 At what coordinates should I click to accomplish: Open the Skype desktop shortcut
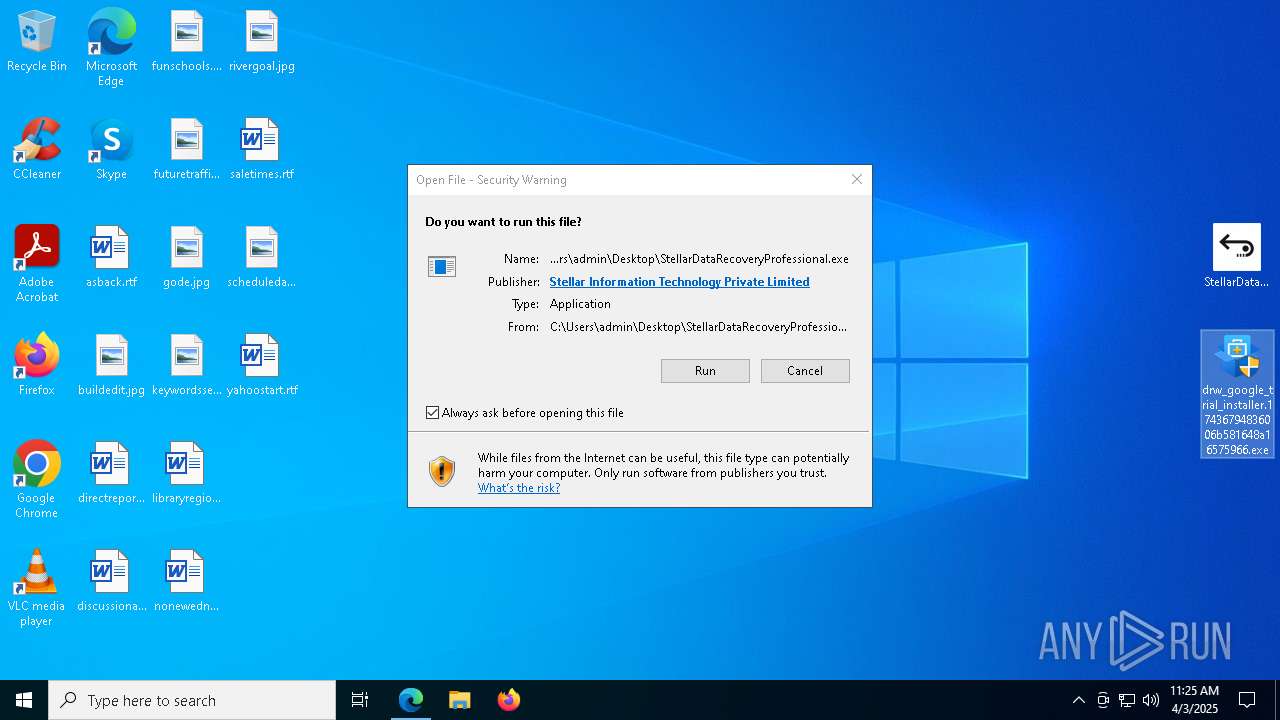click(x=111, y=150)
